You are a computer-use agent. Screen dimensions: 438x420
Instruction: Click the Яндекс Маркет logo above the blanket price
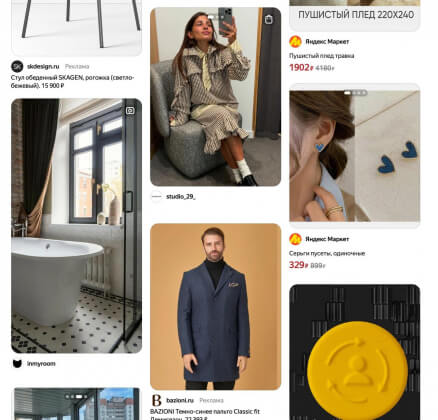(x=295, y=42)
